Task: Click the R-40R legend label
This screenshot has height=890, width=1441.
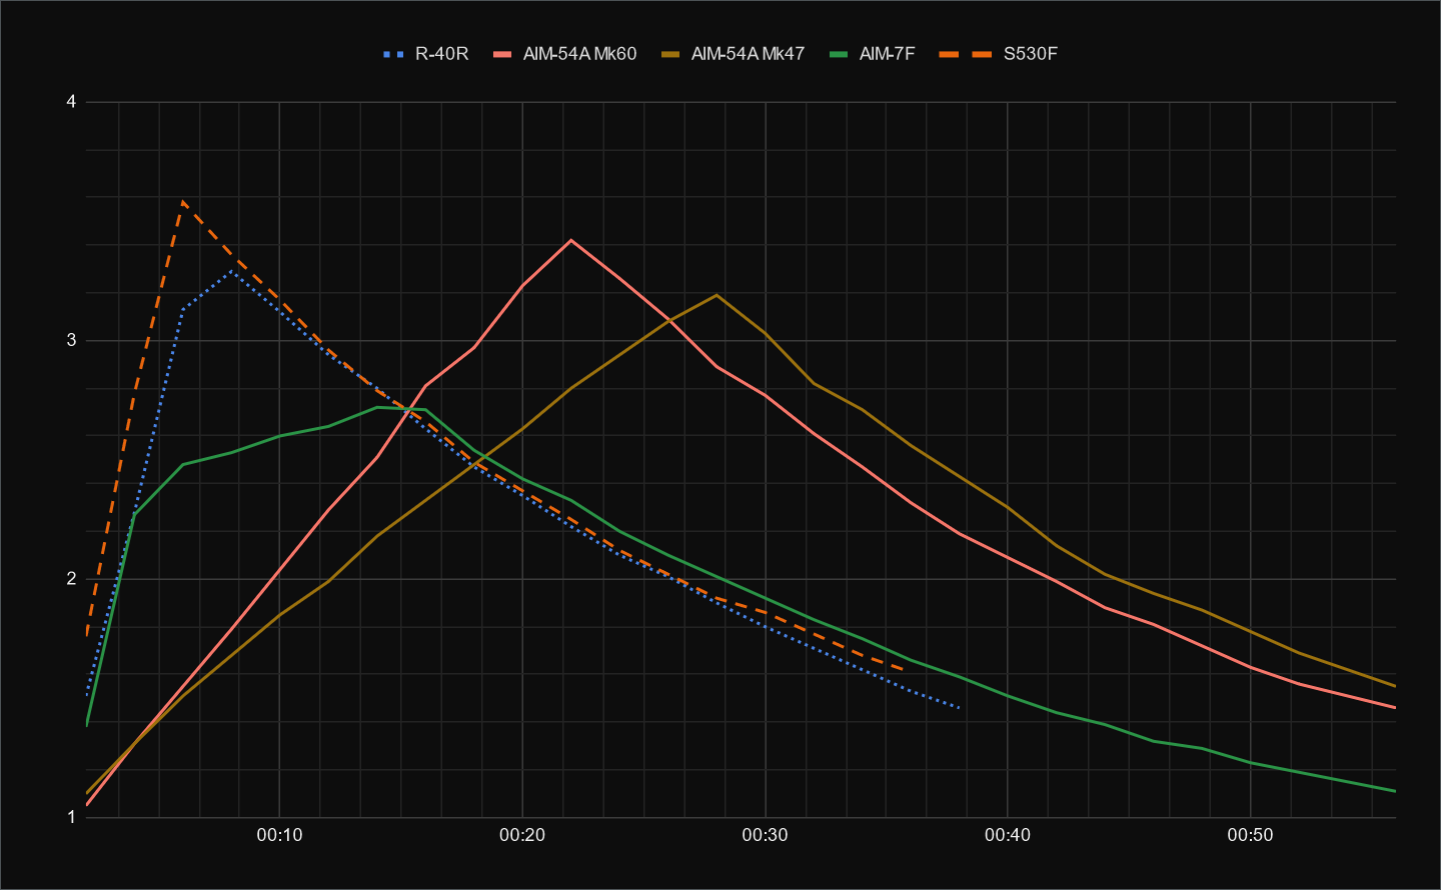Action: tap(441, 54)
